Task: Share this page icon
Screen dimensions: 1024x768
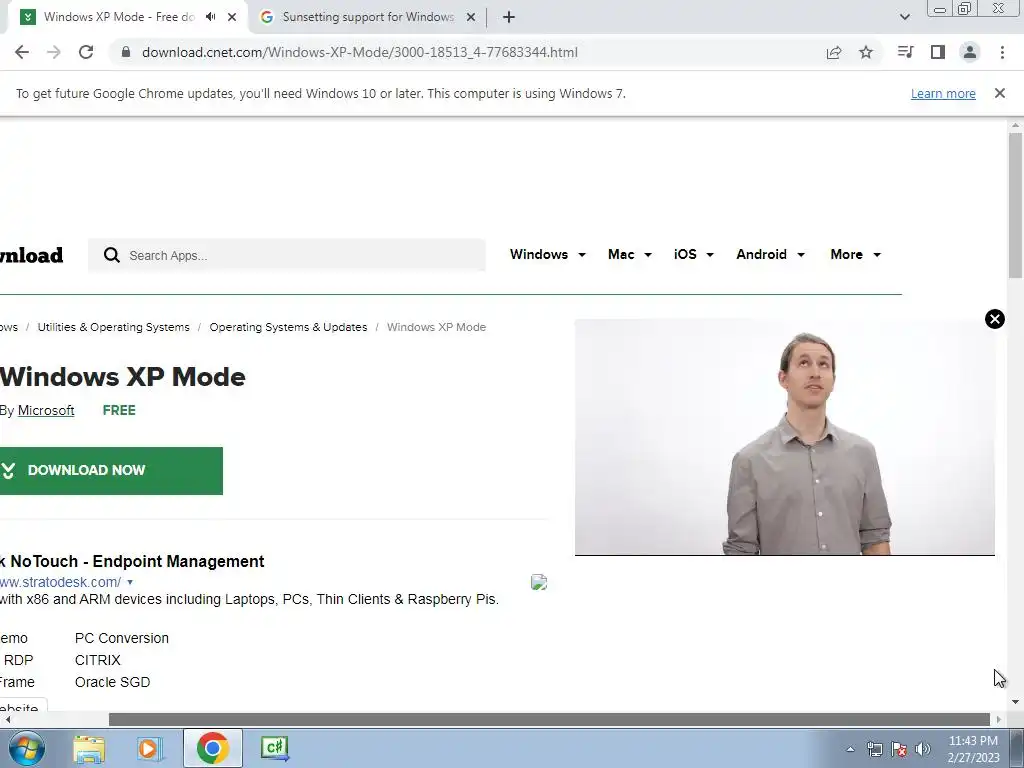Action: pos(833,52)
